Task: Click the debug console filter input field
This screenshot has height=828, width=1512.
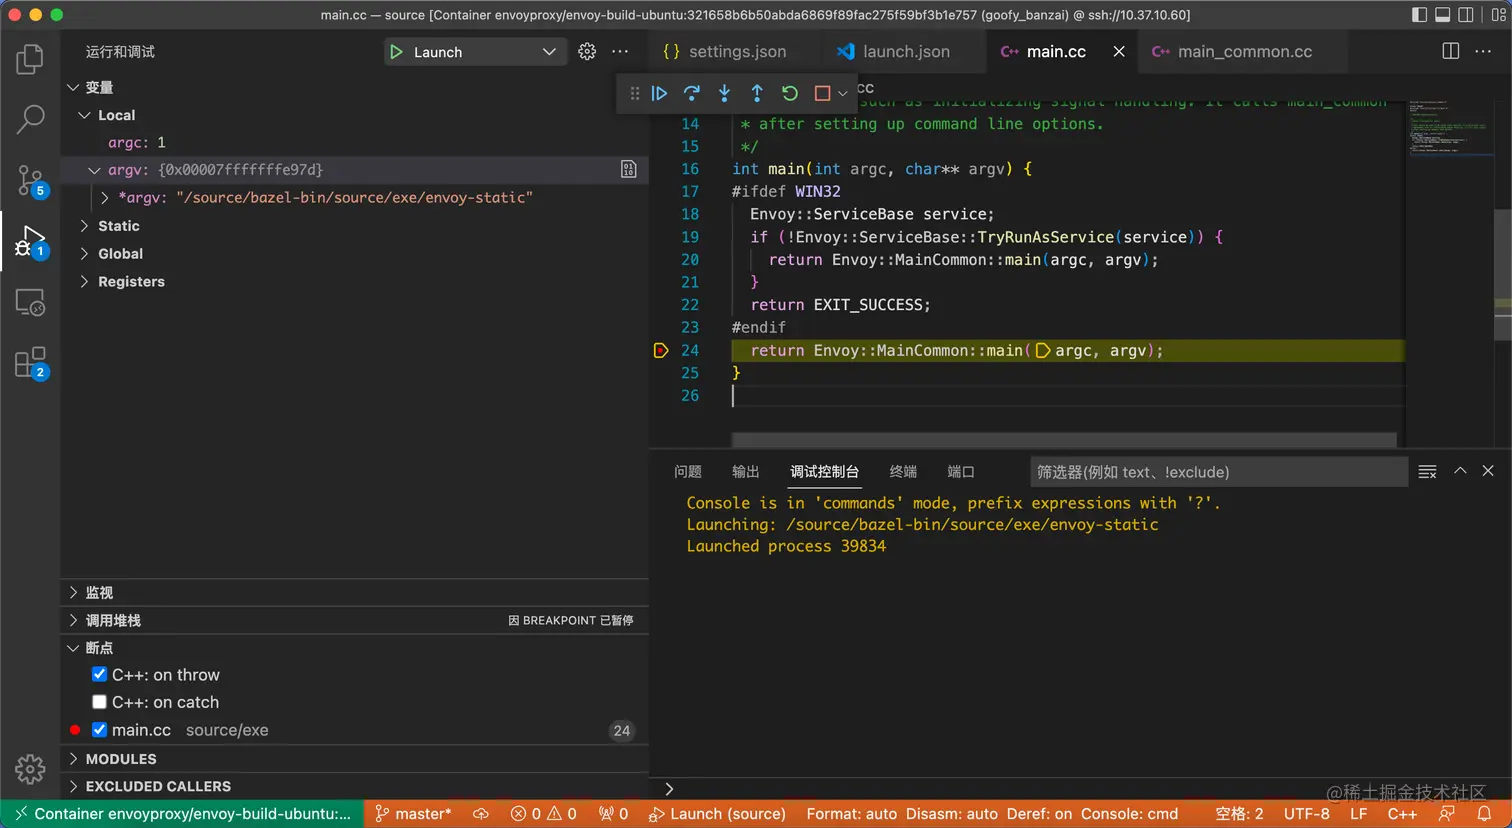Action: point(1218,472)
